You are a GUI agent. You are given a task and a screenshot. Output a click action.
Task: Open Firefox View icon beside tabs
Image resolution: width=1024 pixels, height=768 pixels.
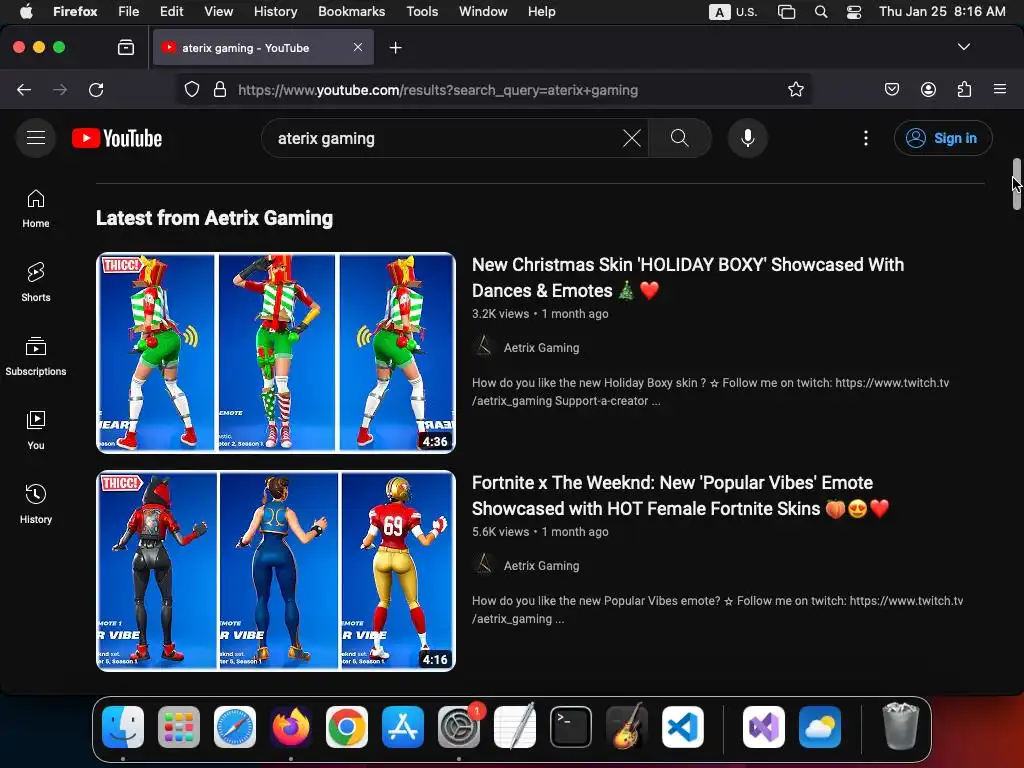pyautogui.click(x=126, y=48)
